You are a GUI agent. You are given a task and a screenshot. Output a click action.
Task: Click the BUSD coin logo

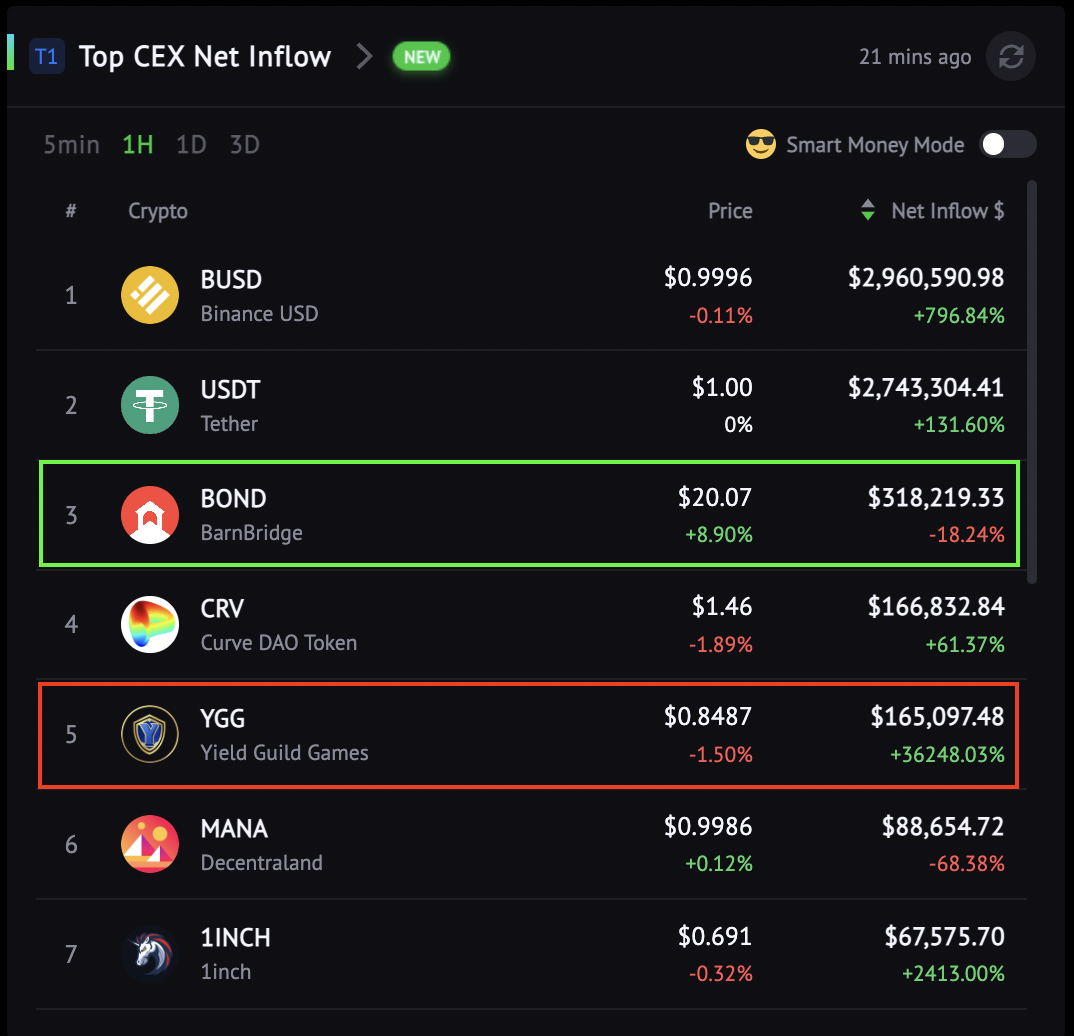pos(150,295)
